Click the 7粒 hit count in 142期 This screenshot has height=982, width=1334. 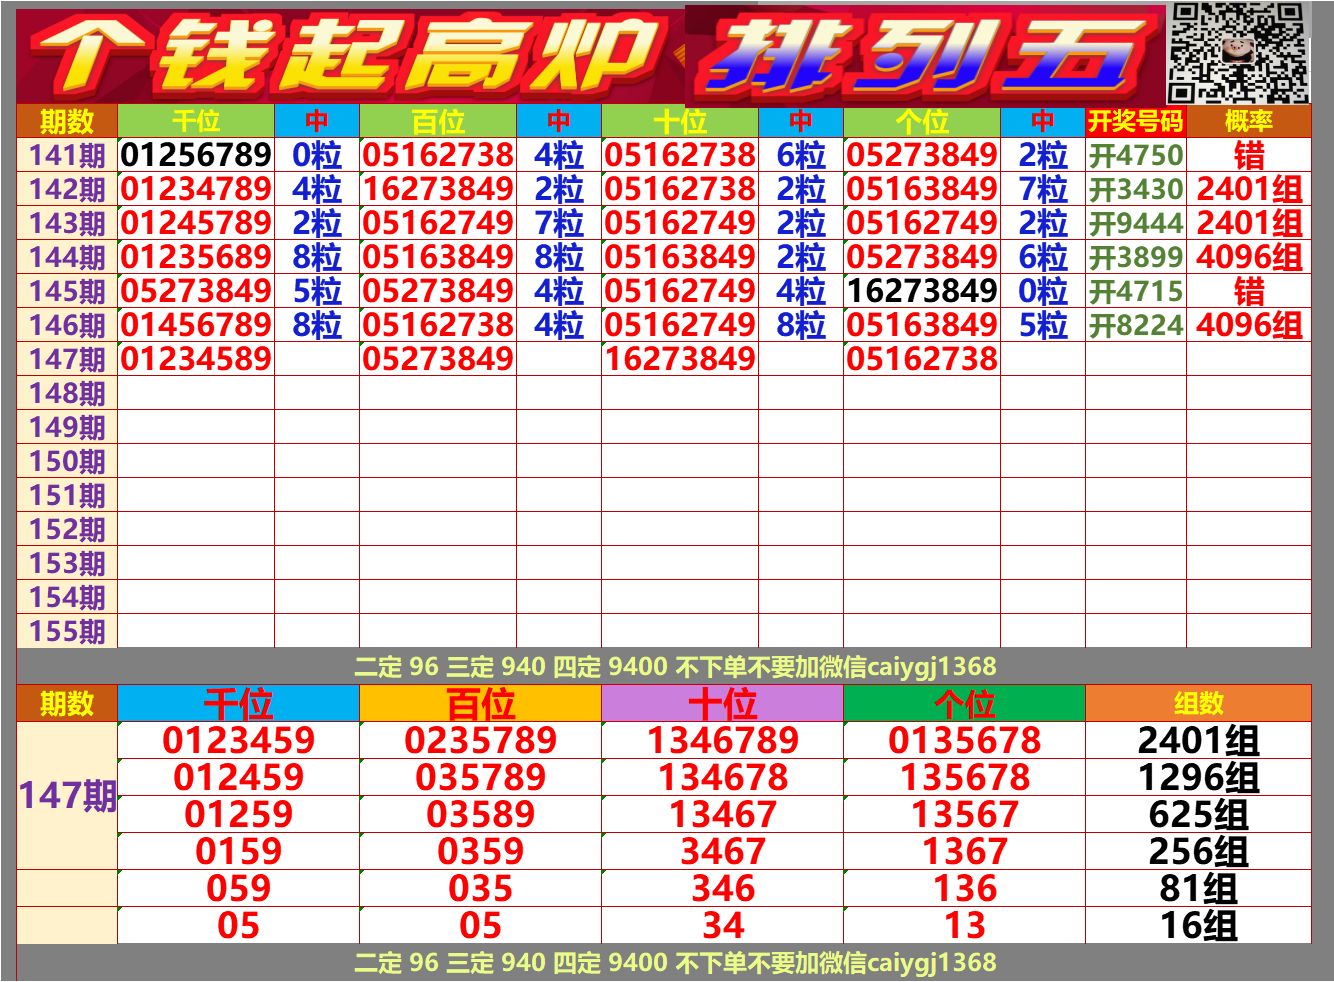tap(1043, 189)
